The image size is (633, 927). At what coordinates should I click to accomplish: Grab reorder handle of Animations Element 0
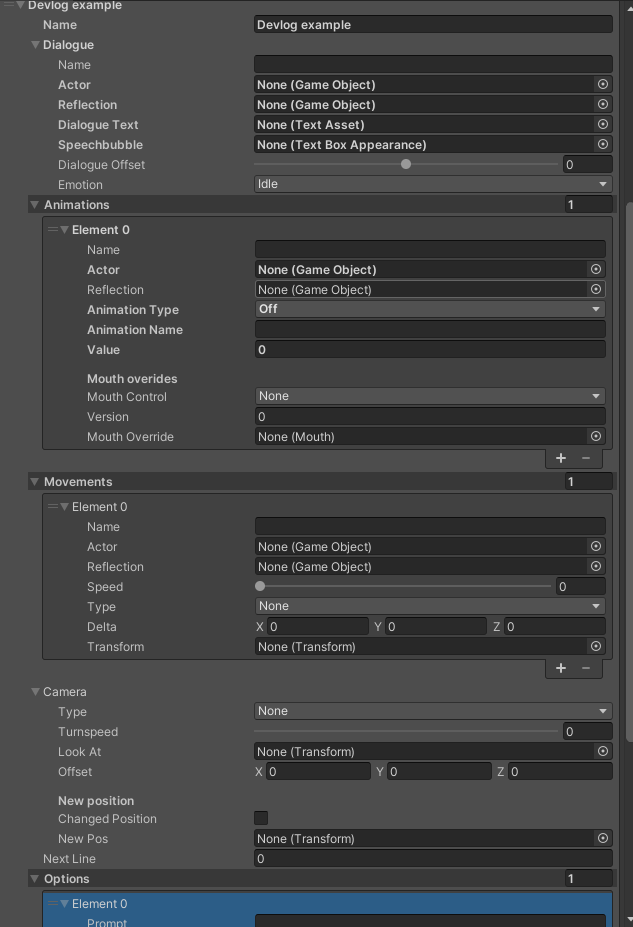point(53,229)
